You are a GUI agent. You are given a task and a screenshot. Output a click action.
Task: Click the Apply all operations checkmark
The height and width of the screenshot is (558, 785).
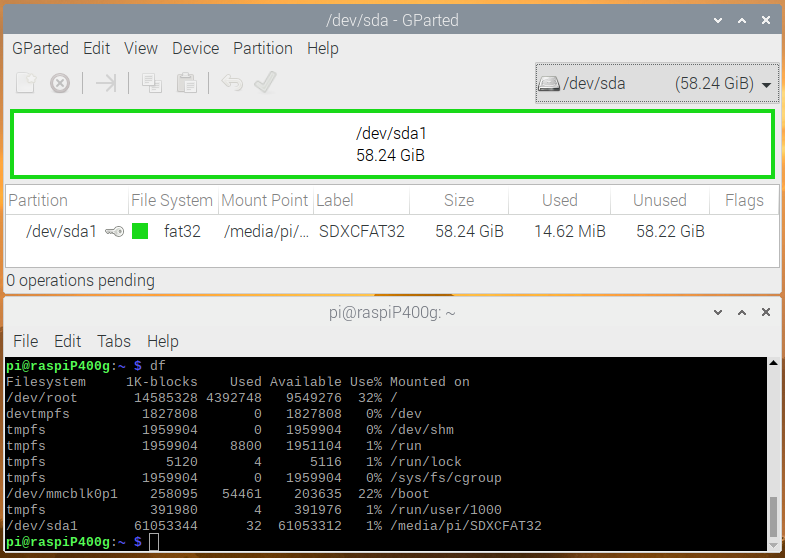pos(265,83)
